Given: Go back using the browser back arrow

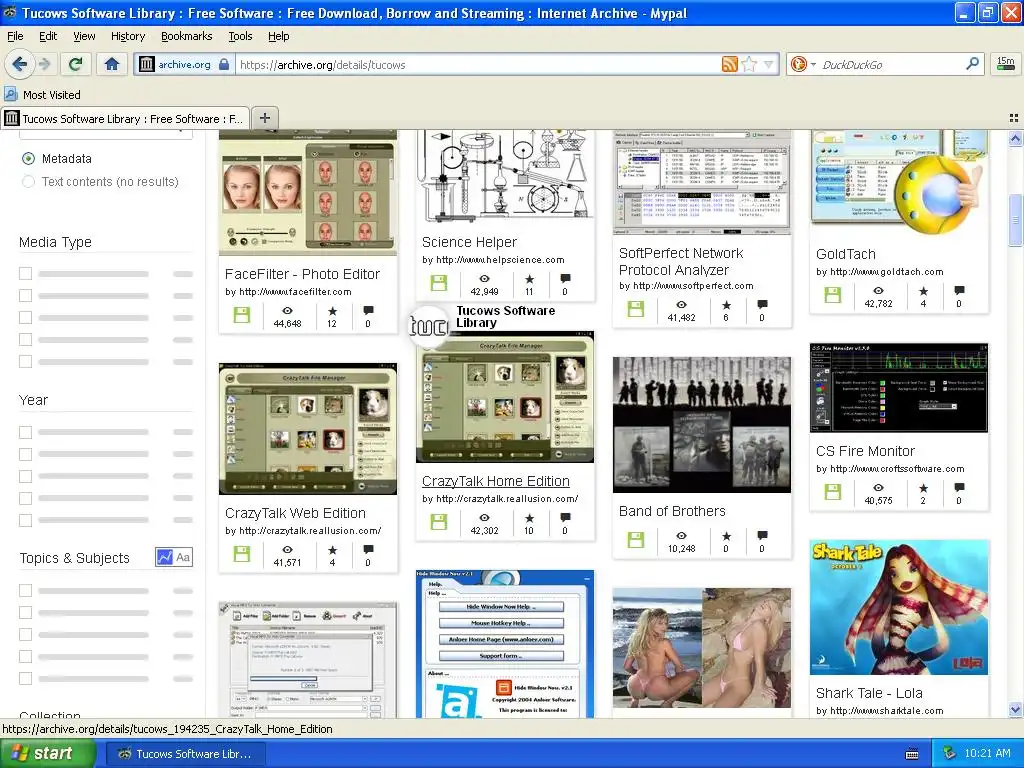Looking at the screenshot, I should click(x=19, y=64).
